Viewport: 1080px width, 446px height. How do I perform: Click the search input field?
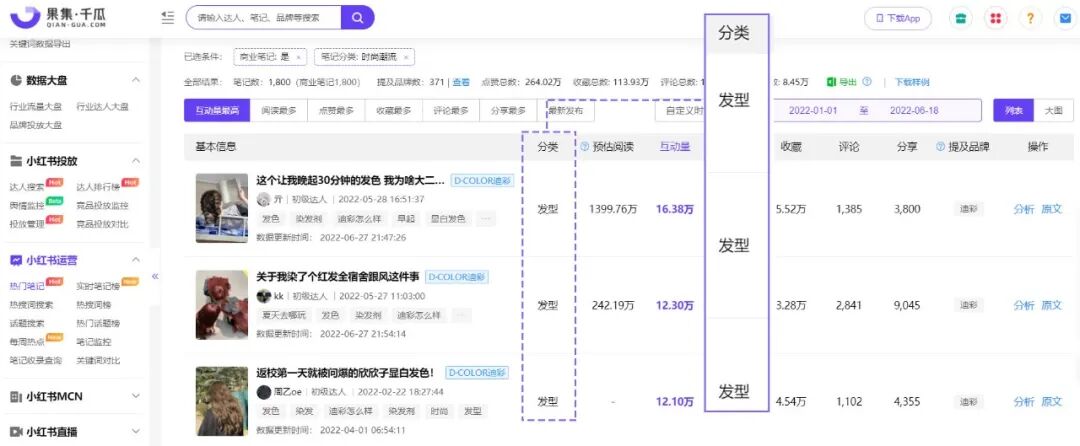[x=264, y=18]
